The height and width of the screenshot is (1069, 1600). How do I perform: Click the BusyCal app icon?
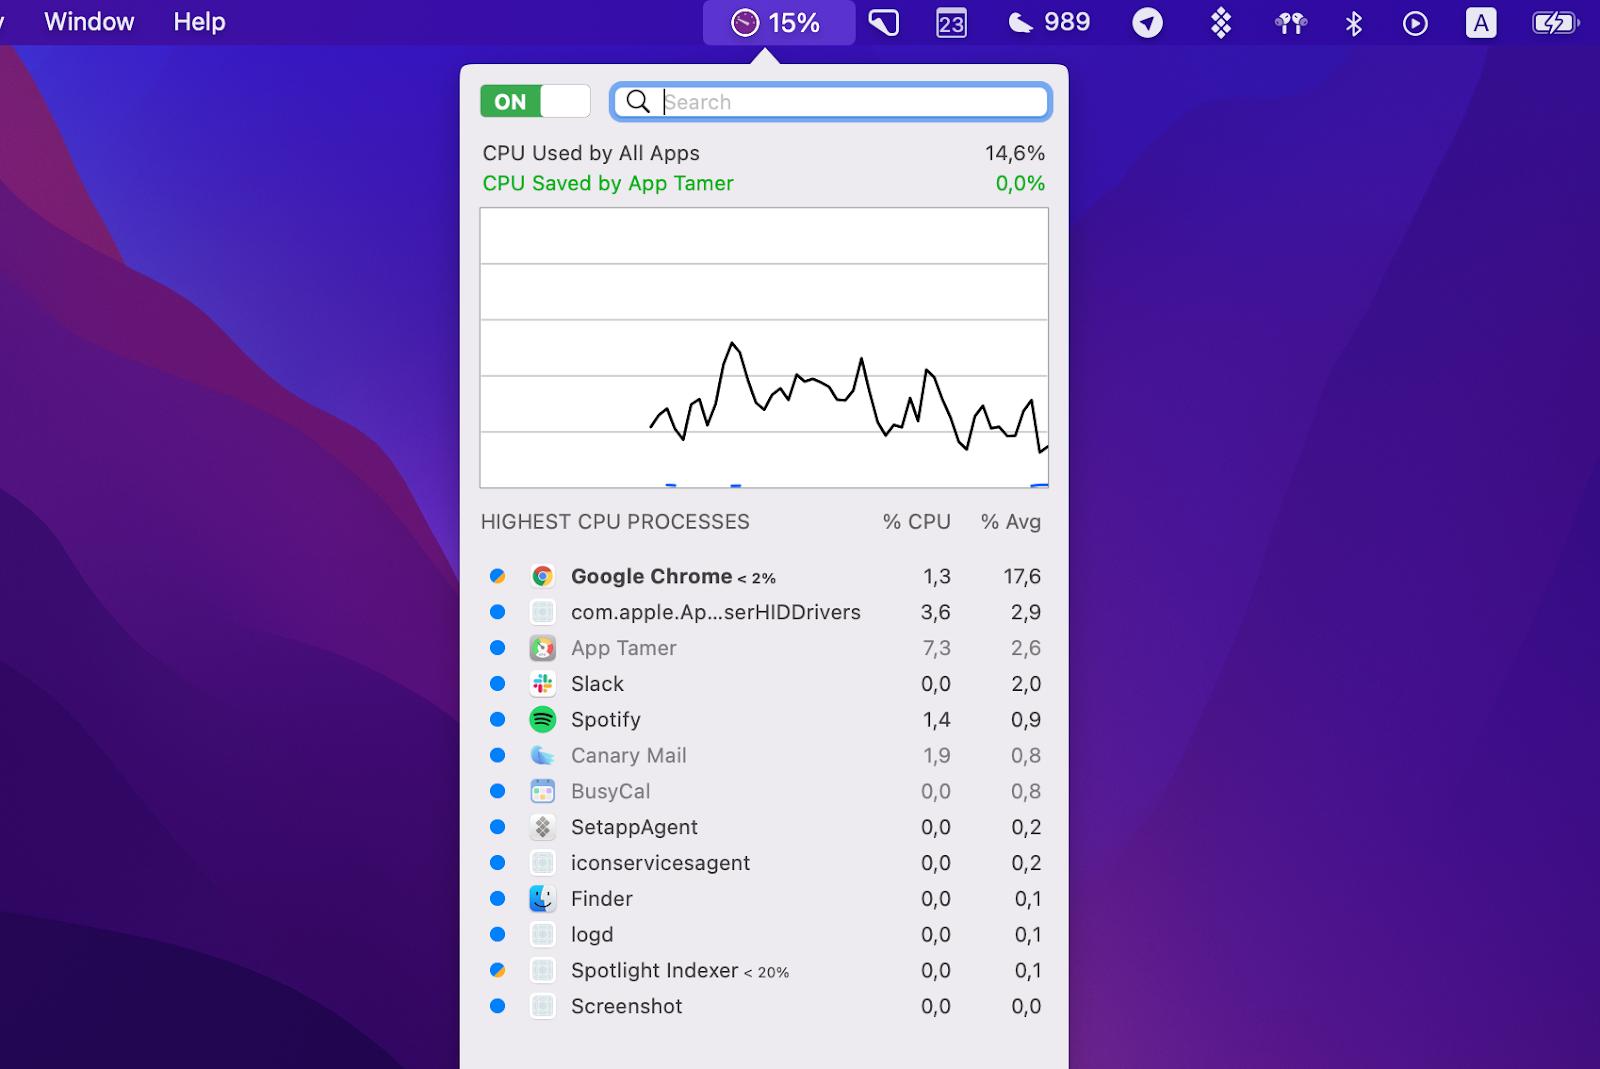[x=542, y=791]
